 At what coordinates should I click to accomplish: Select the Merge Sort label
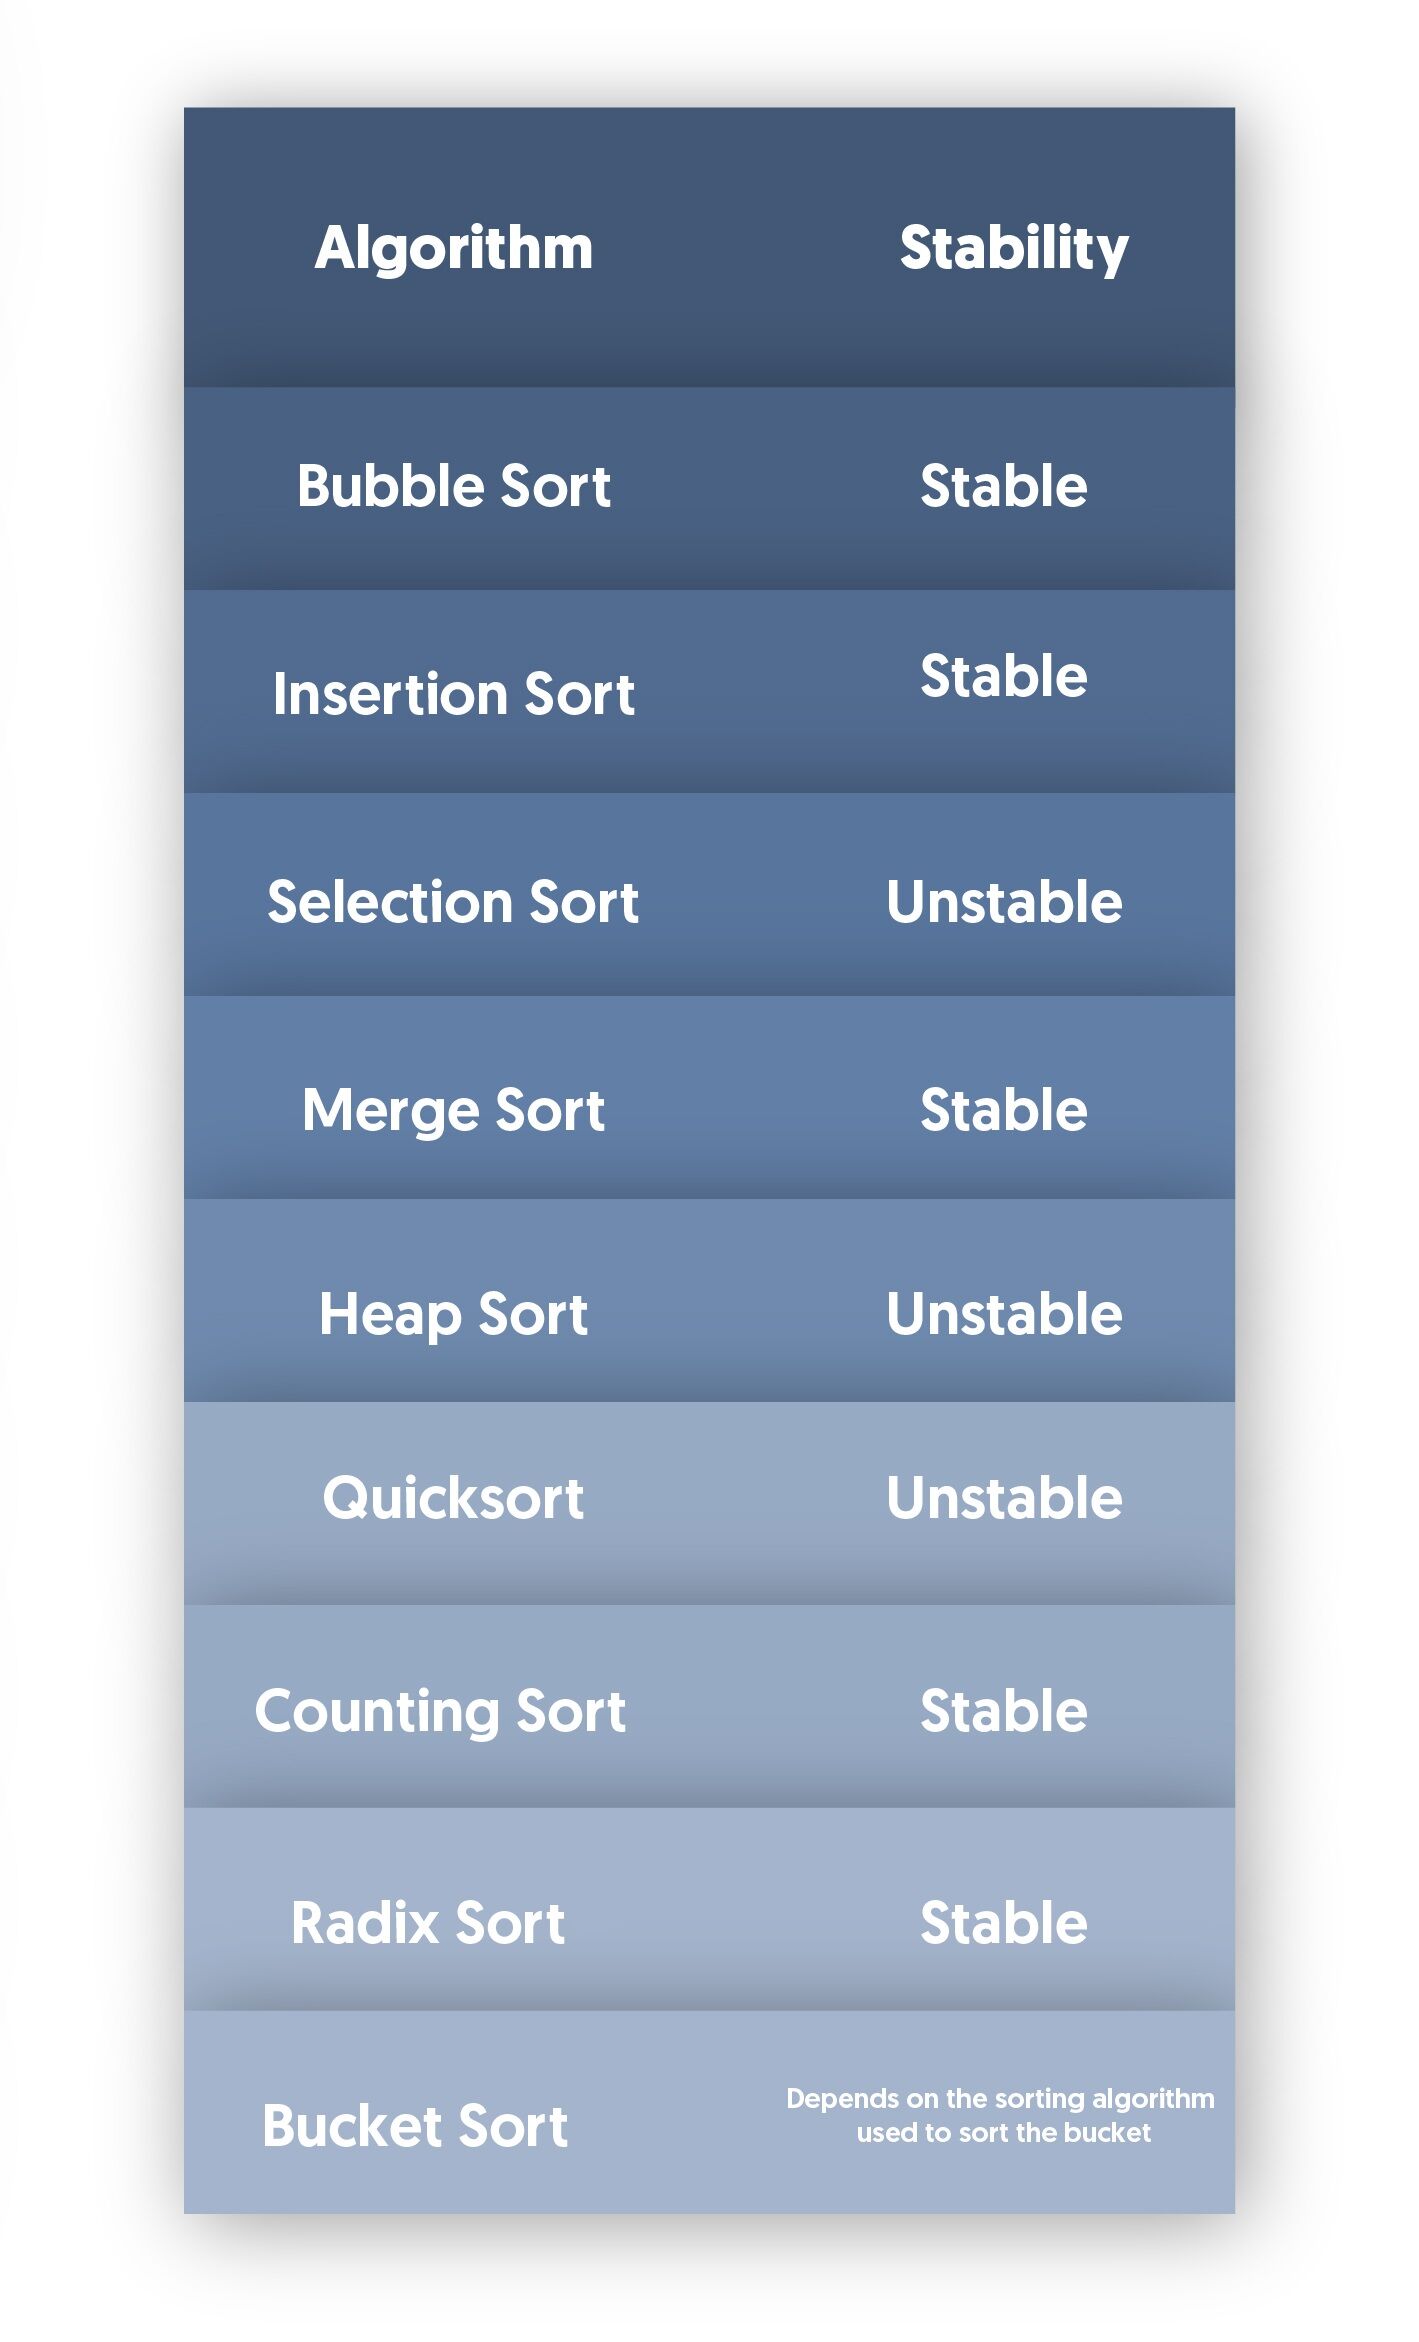(x=453, y=1110)
